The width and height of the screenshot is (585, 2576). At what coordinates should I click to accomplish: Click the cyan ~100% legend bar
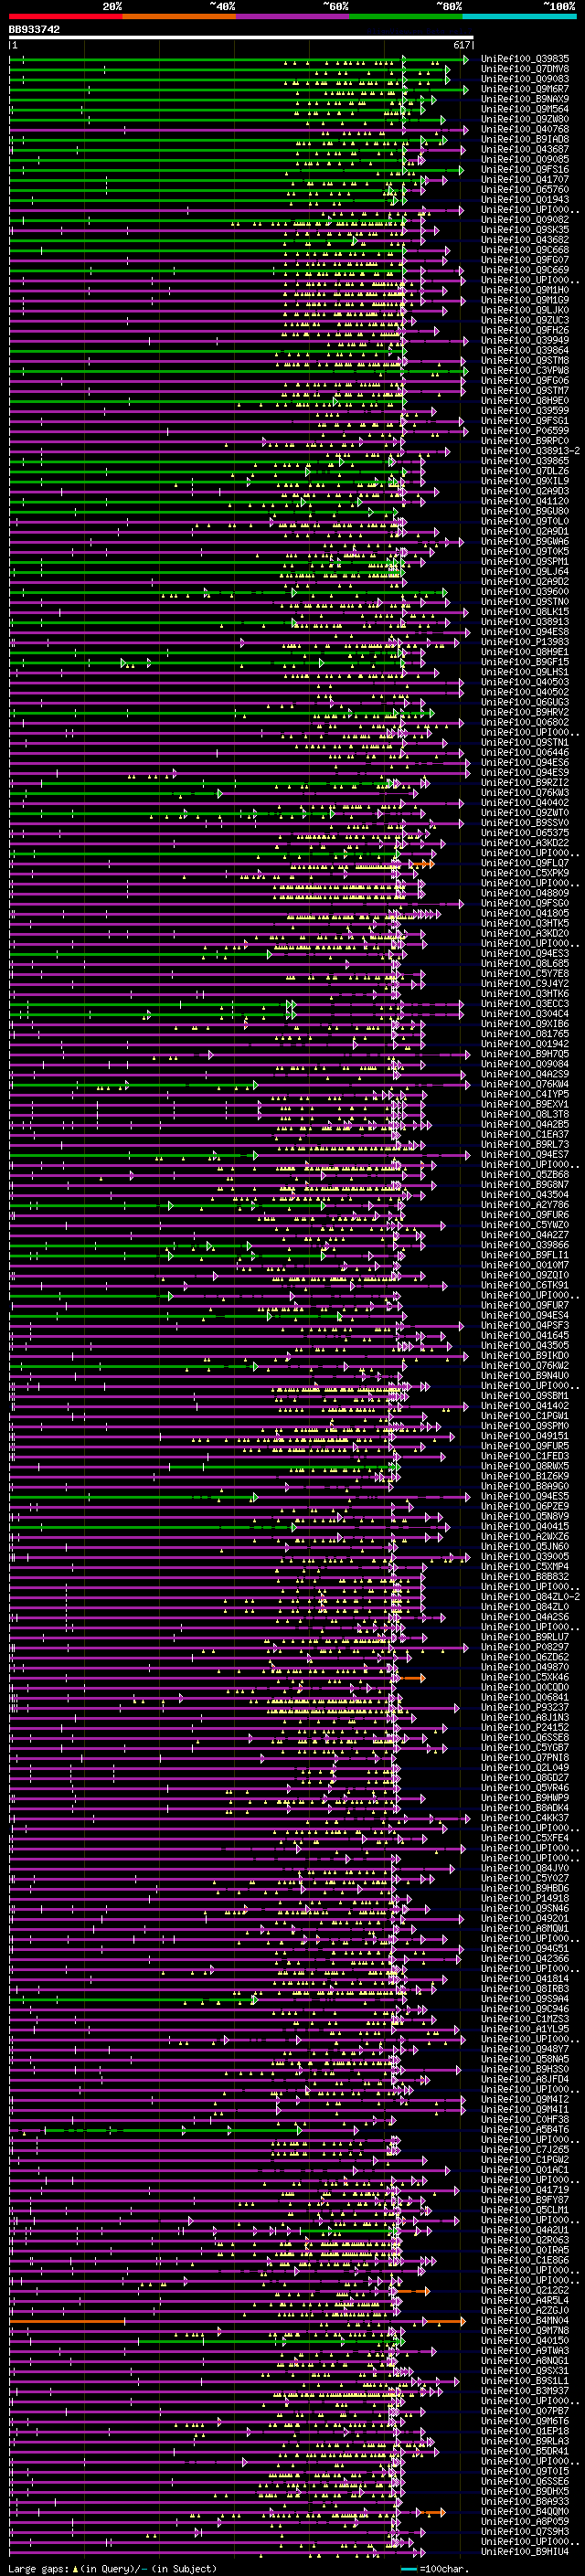point(519,16)
